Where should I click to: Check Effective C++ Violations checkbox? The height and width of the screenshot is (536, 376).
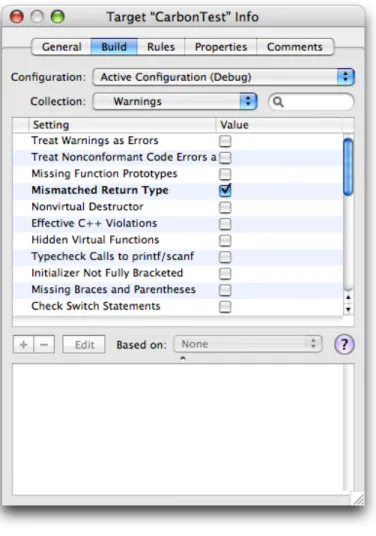point(225,224)
